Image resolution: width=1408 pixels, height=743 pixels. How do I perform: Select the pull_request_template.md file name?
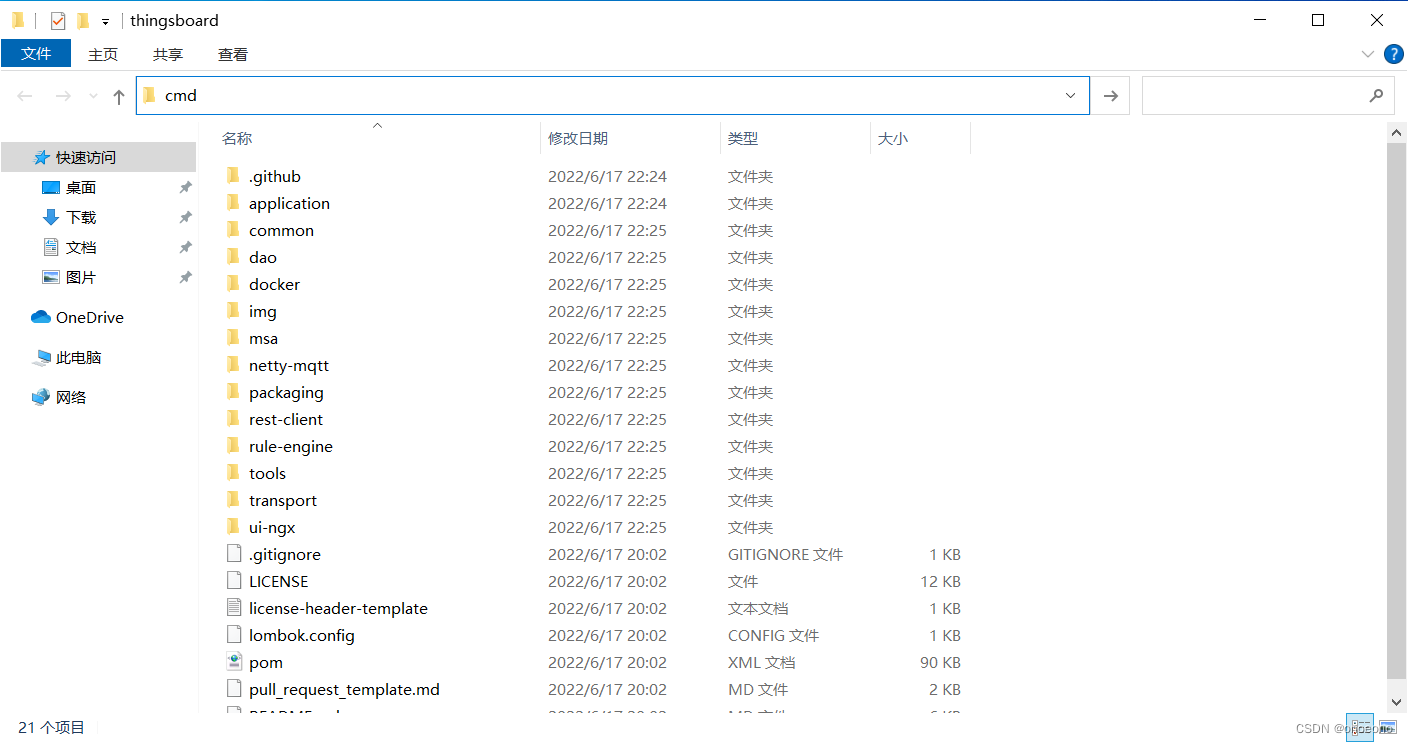coord(344,689)
